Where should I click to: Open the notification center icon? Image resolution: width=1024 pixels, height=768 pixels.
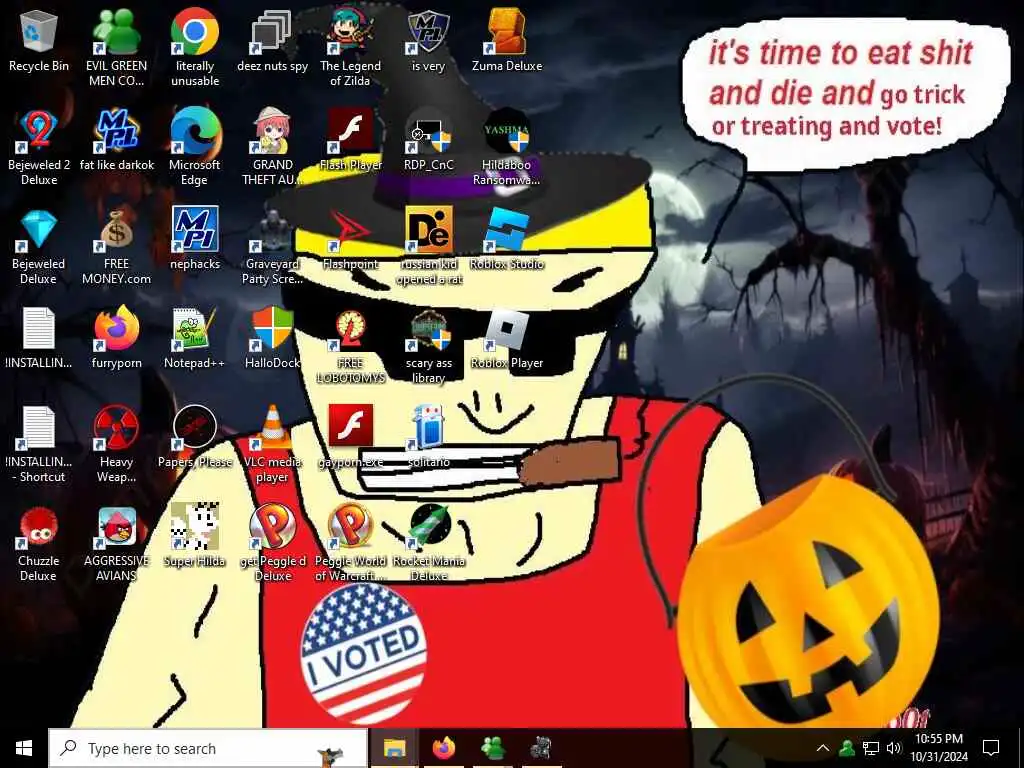tap(991, 748)
